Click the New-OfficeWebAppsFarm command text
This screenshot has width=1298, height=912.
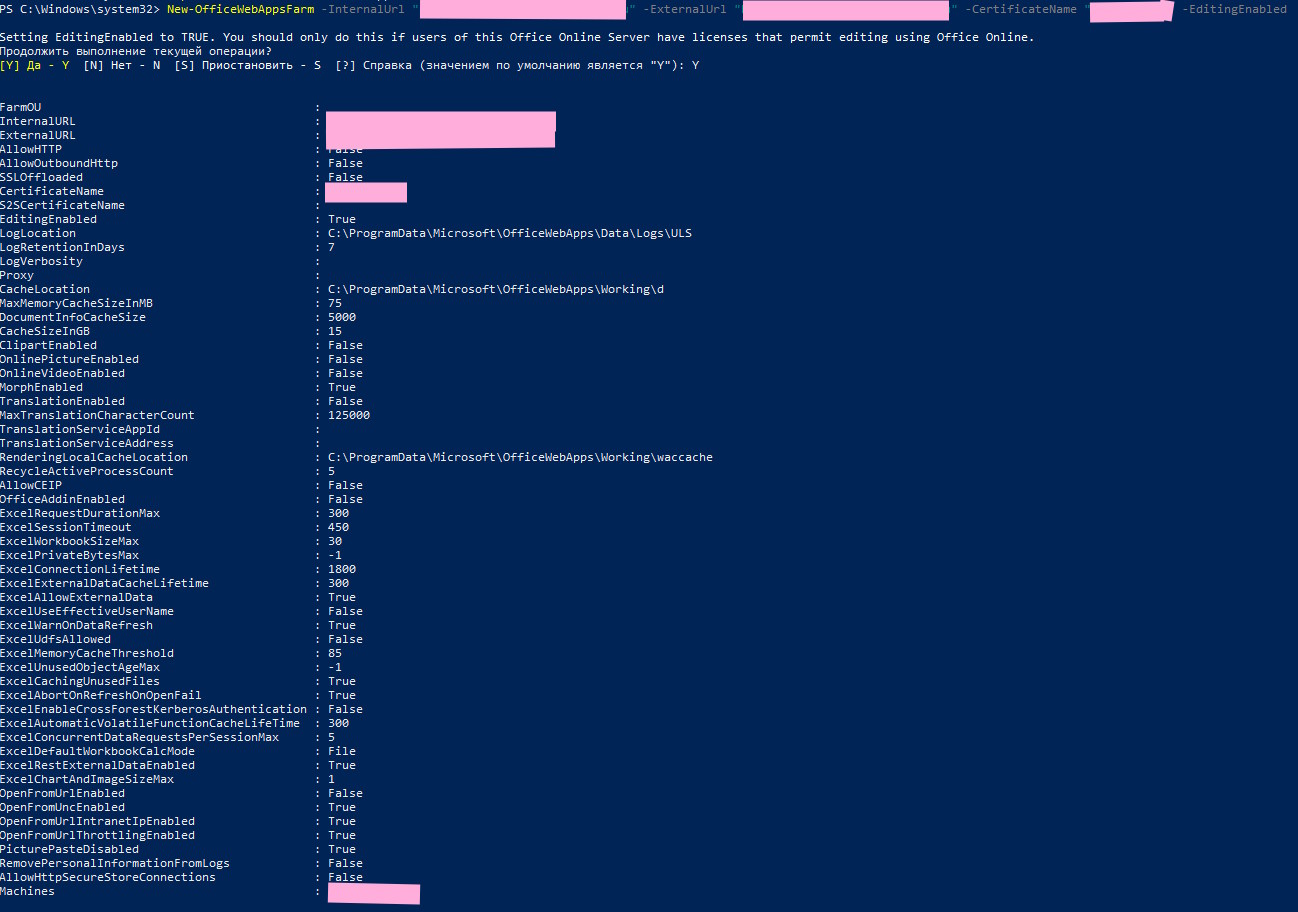pos(241,9)
